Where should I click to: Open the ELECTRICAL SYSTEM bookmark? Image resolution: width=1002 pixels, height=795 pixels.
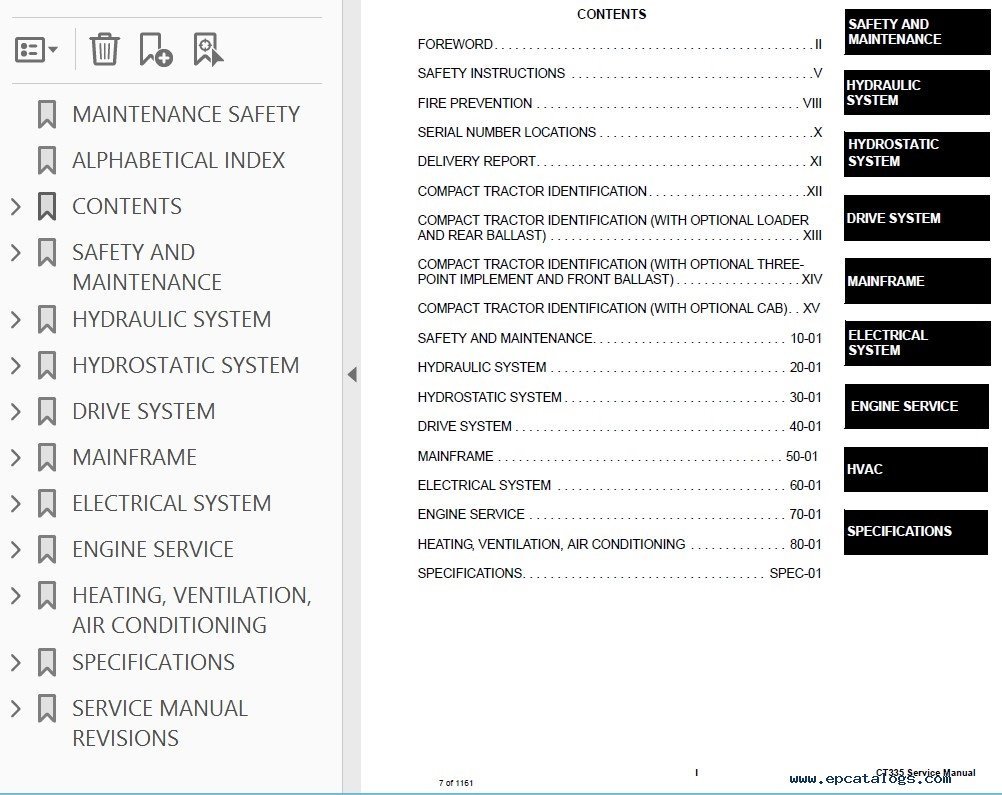pyautogui.click(x=171, y=504)
